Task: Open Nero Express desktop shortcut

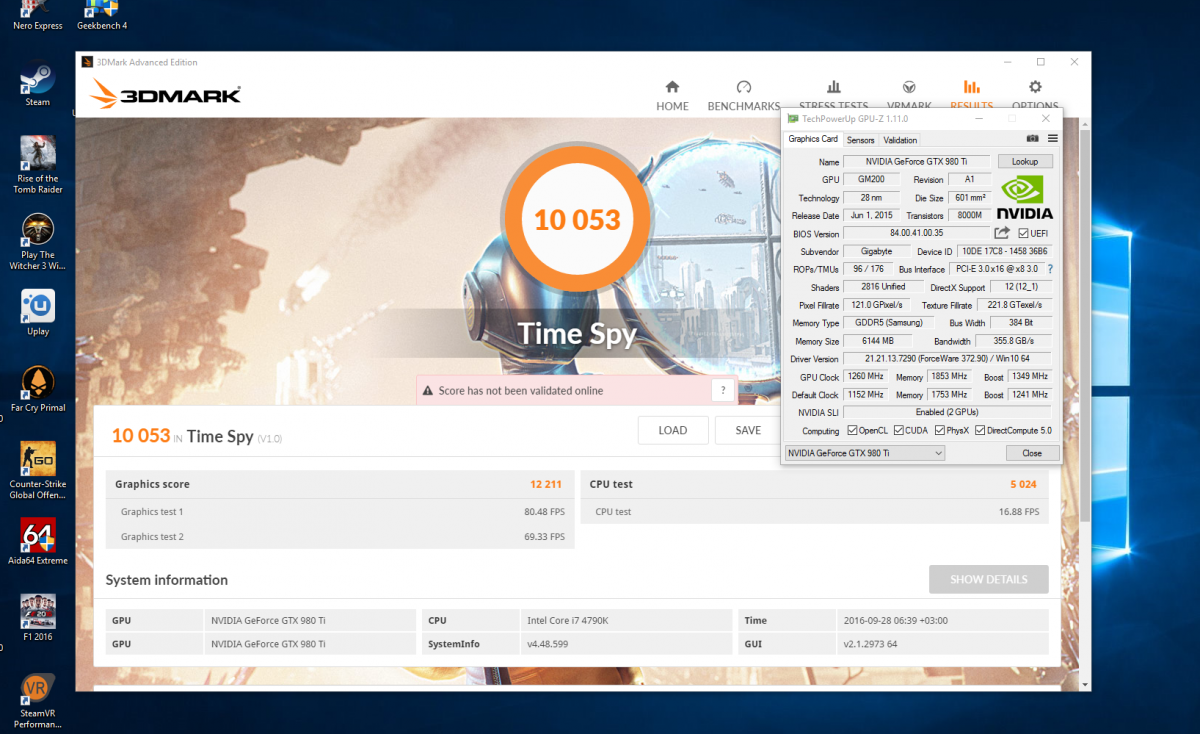Action: [38, 15]
